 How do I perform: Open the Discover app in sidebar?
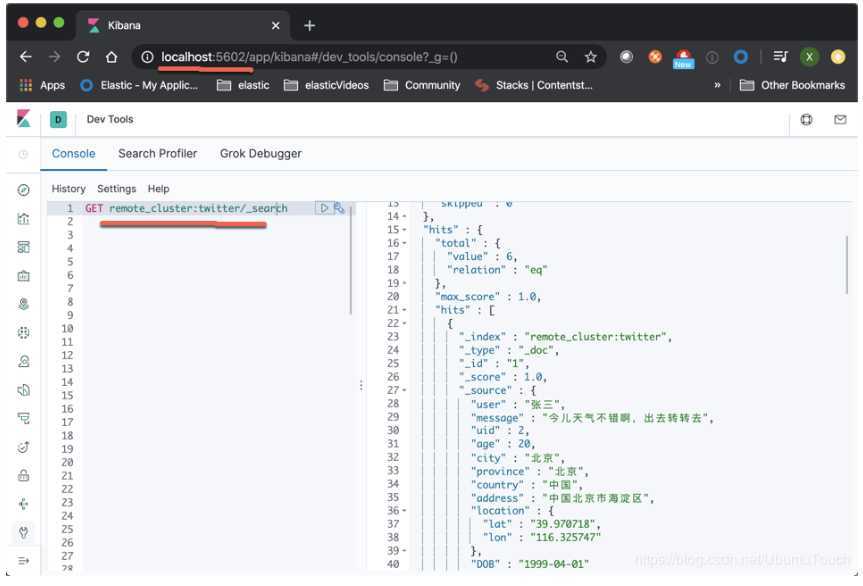24,190
